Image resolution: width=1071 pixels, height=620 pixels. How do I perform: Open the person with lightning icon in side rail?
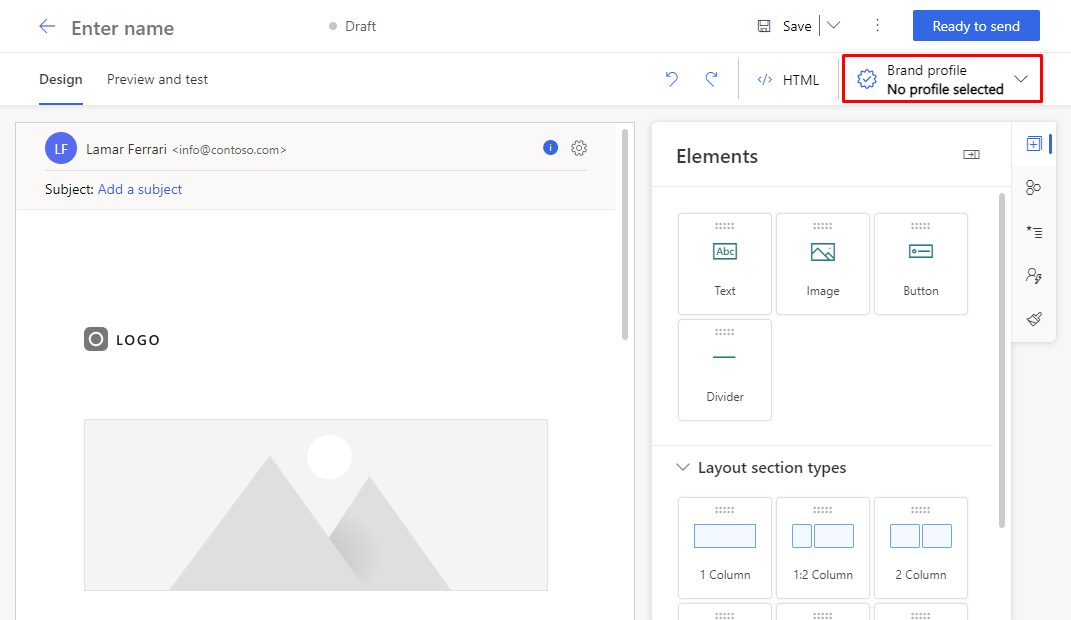click(1033, 275)
